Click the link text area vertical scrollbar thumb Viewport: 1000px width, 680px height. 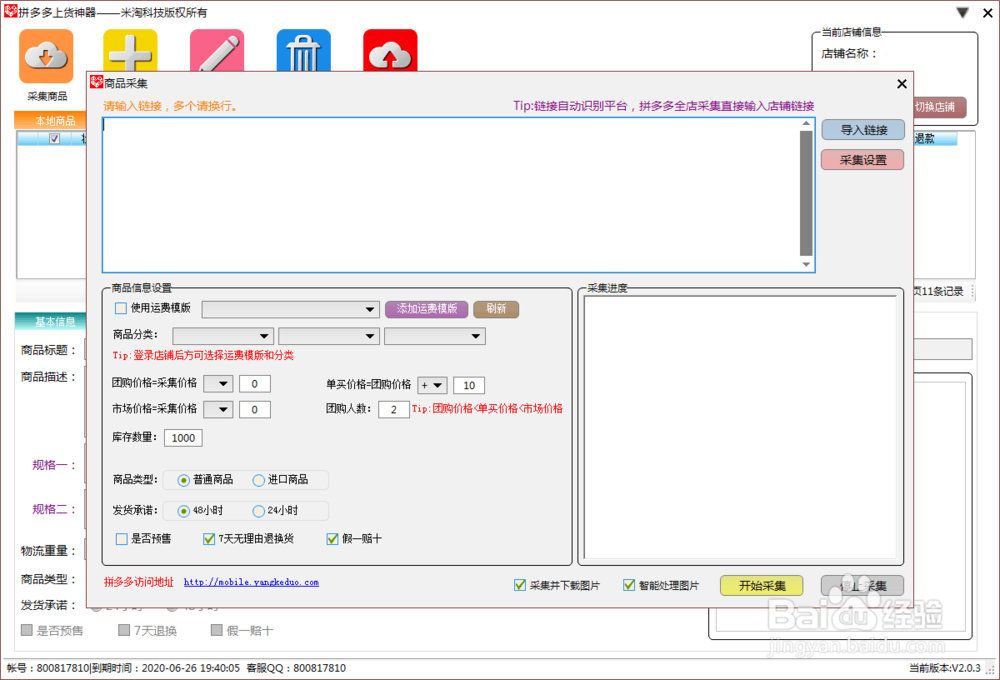[806, 193]
